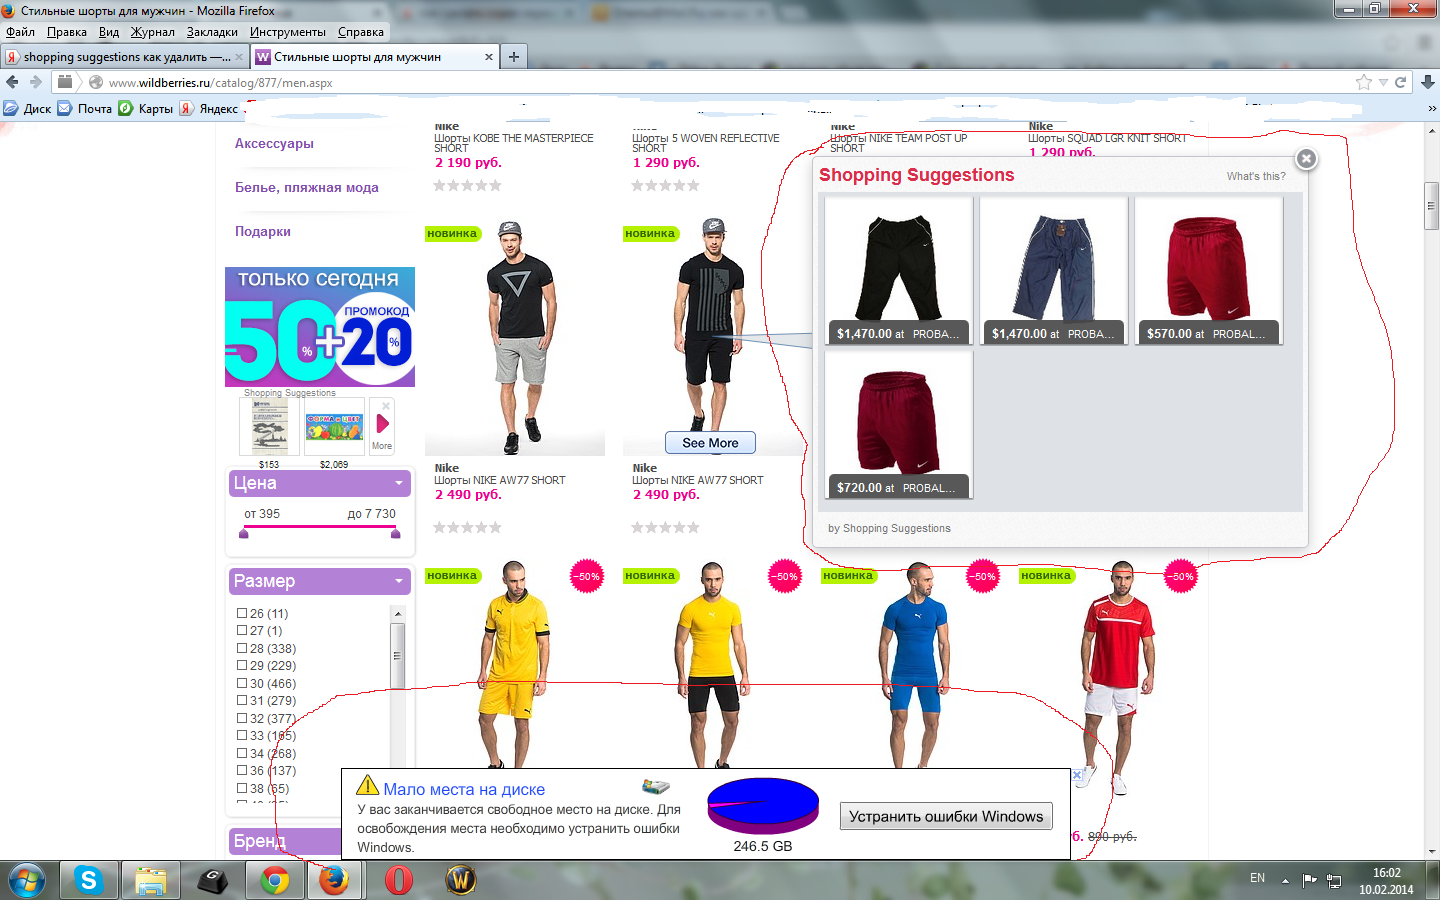The width and height of the screenshot is (1440, 900).
Task: Check size 28 (338) checkbox
Action: (242, 648)
